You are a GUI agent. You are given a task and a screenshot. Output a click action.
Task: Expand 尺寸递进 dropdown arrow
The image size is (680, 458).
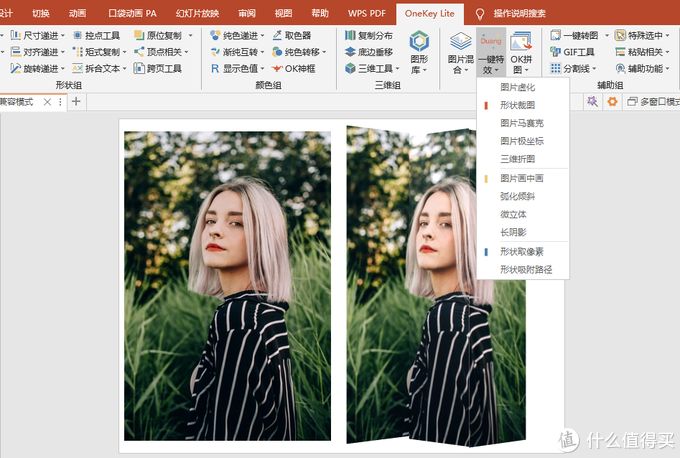(x=62, y=36)
